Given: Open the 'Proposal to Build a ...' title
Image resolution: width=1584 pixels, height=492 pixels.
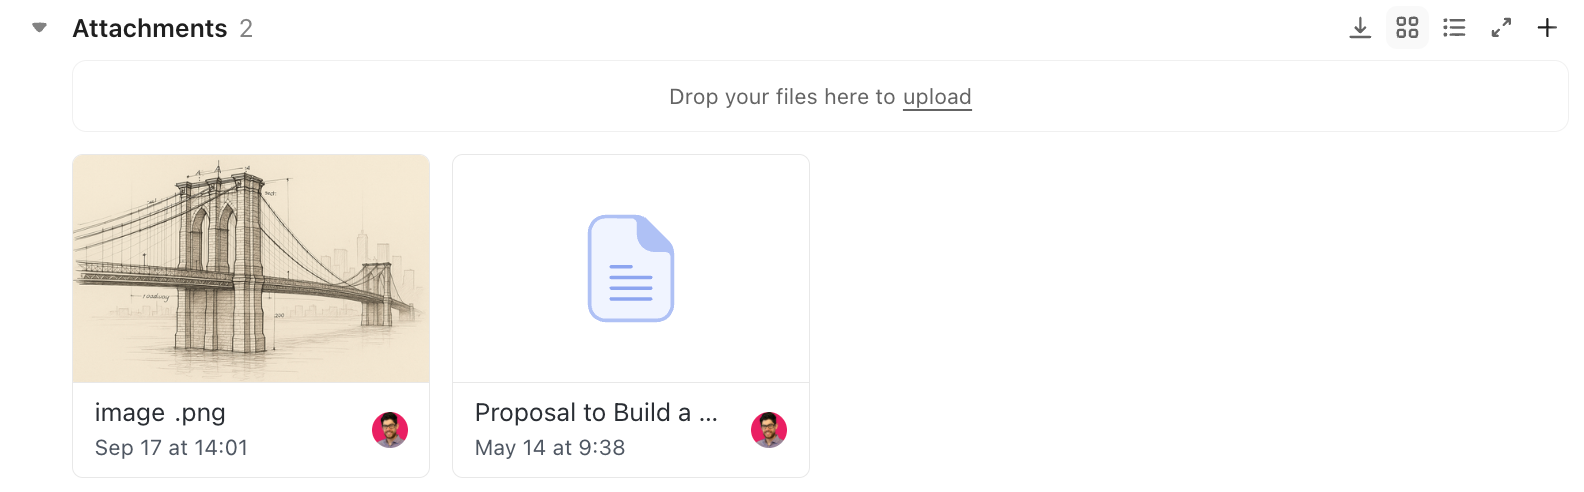Looking at the screenshot, I should pos(596,413).
